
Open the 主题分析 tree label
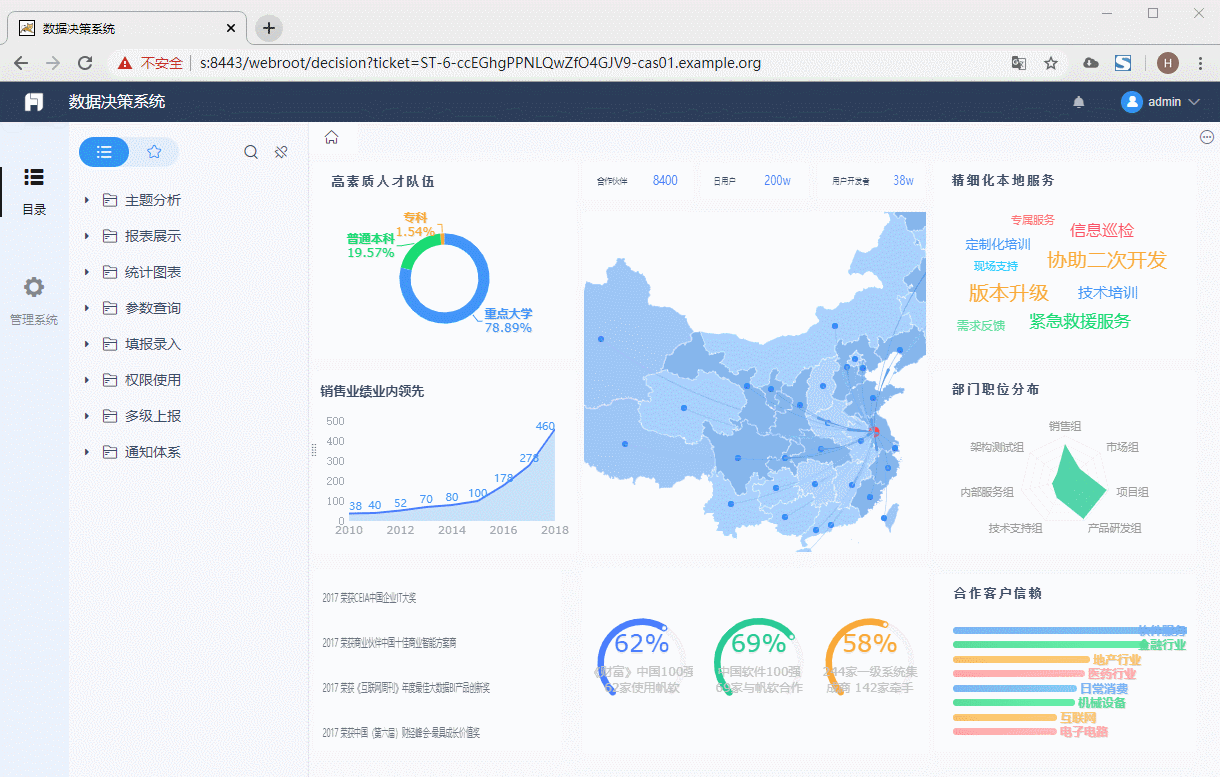point(153,200)
